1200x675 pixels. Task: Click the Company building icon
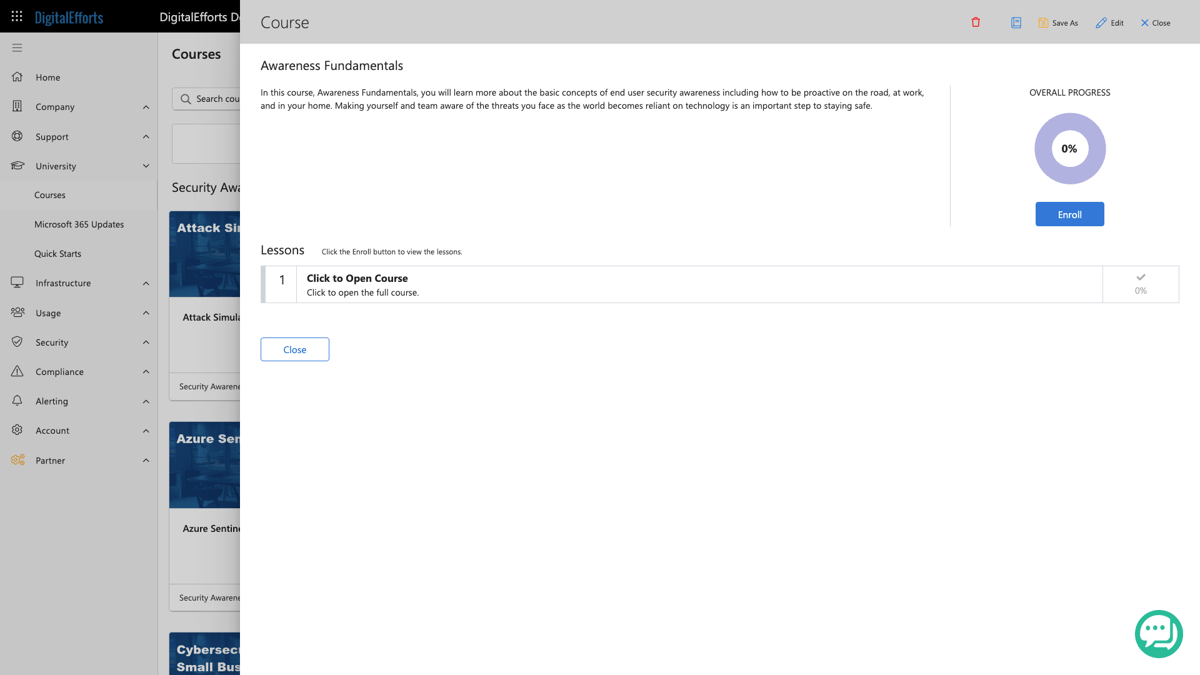(x=16, y=106)
